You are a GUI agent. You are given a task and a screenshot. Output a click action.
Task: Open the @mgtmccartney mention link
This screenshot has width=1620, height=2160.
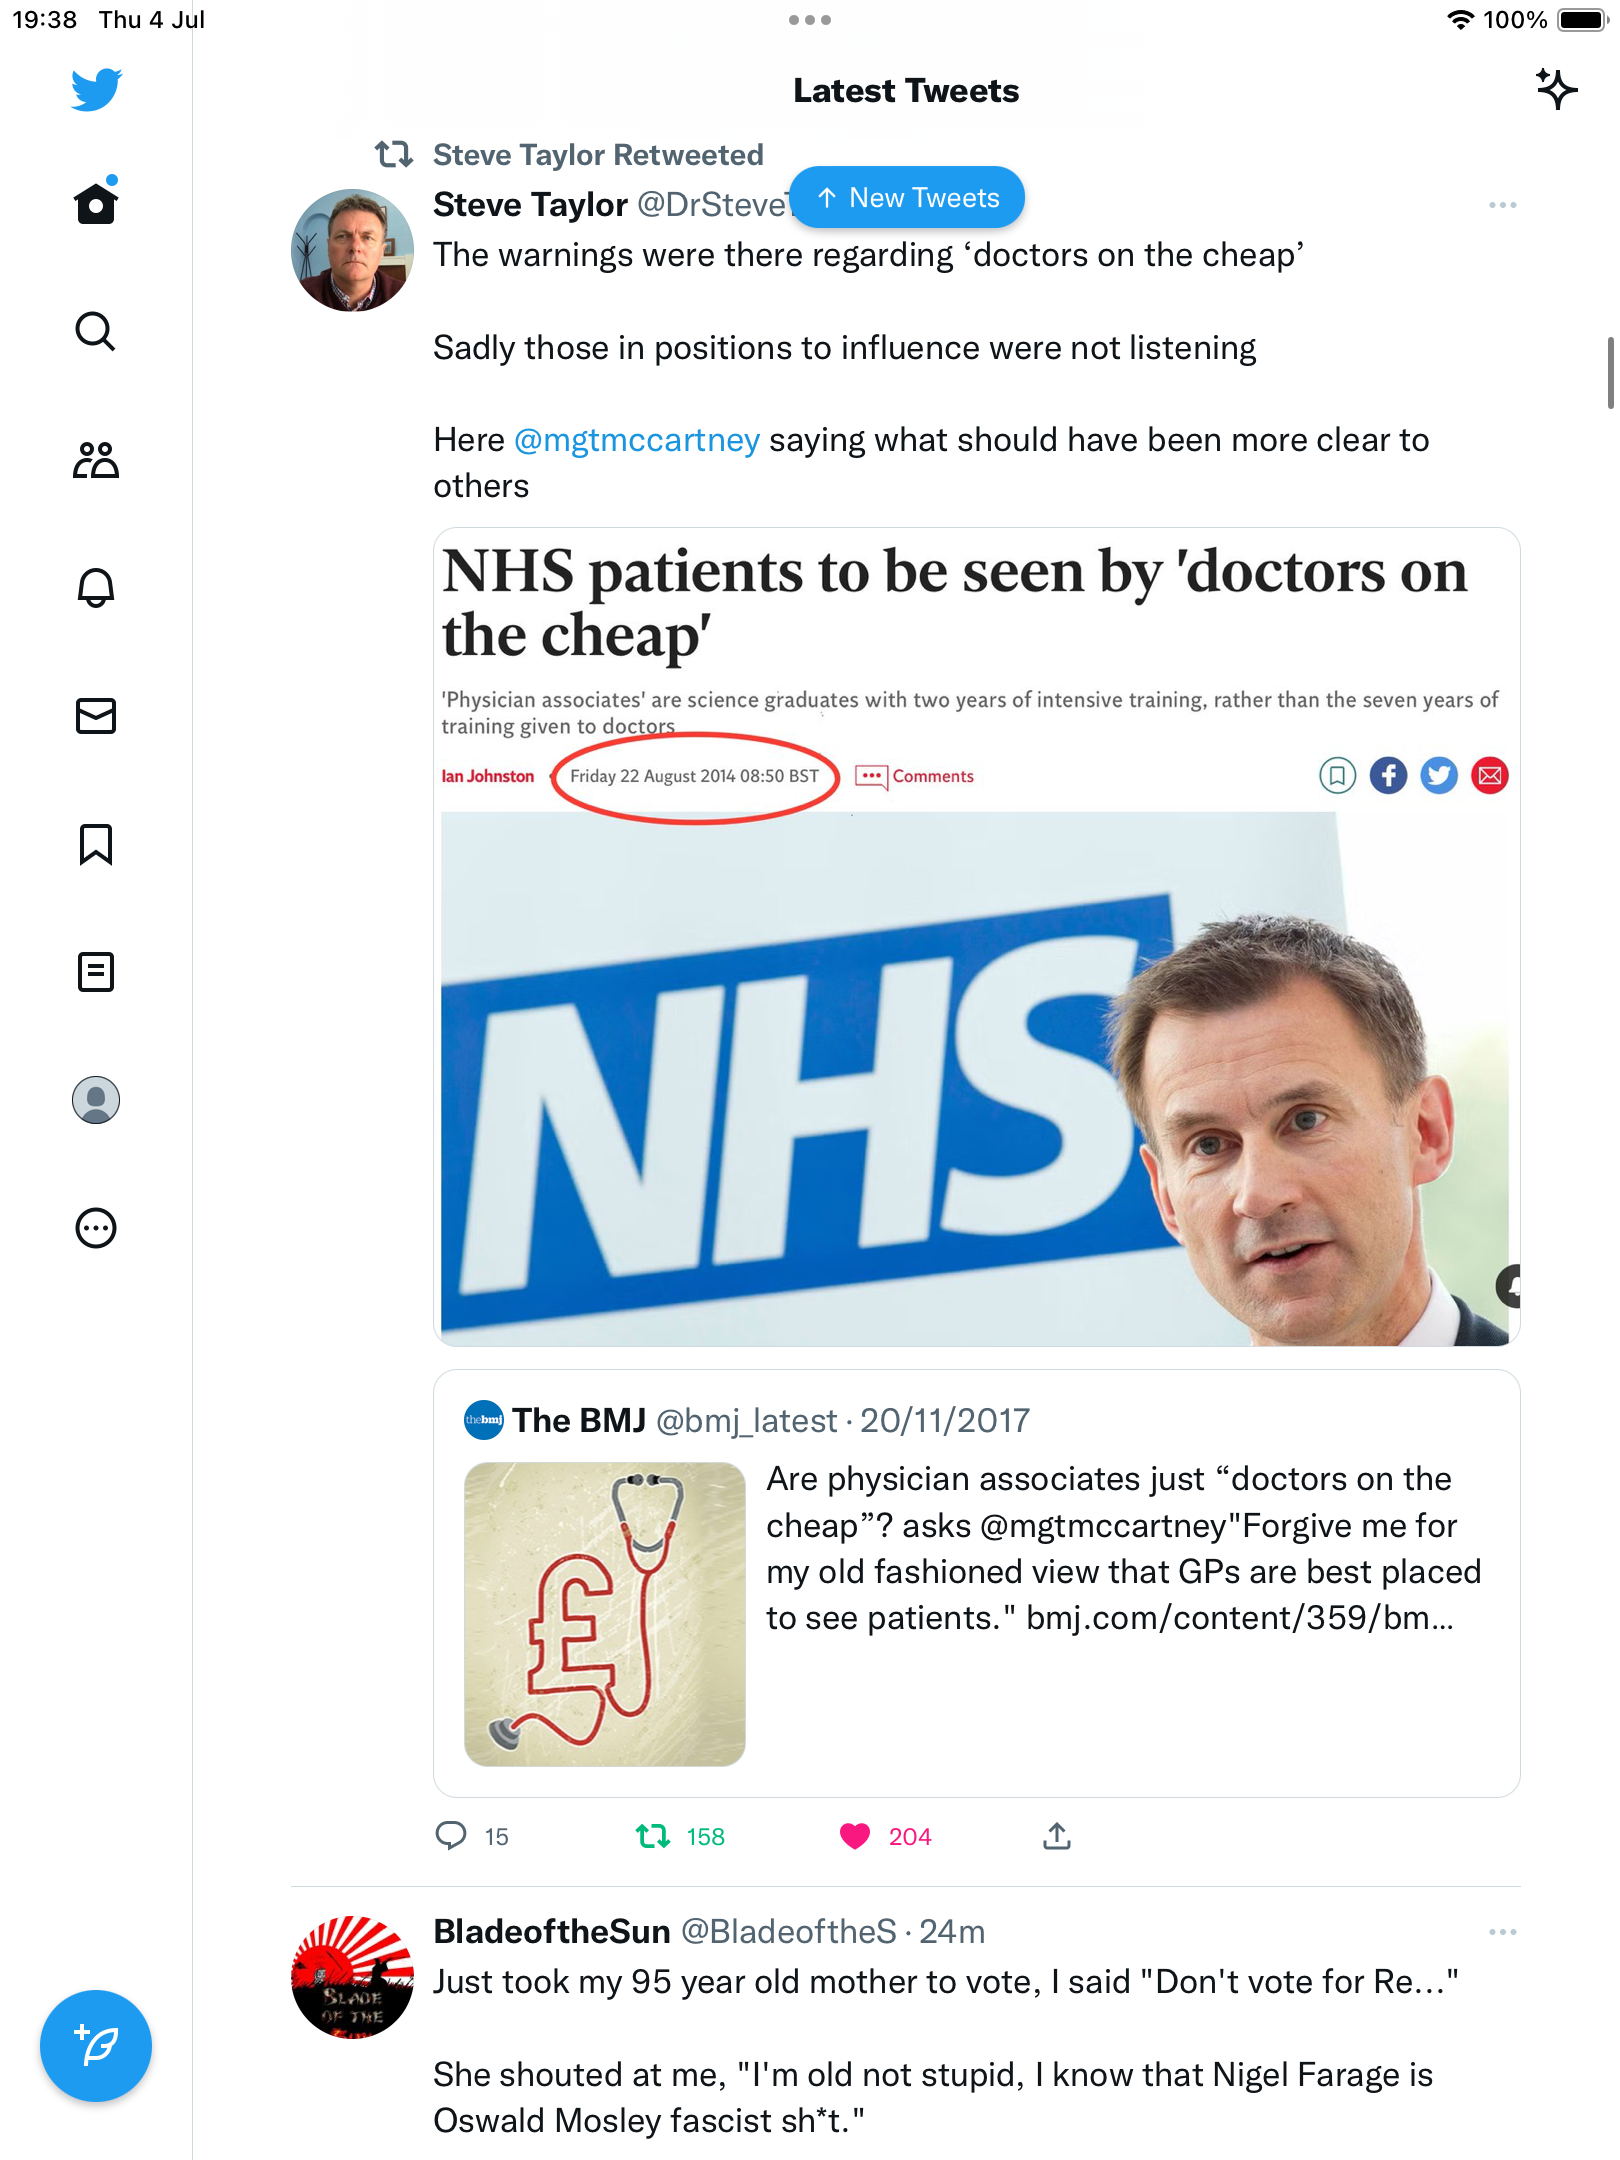(637, 440)
